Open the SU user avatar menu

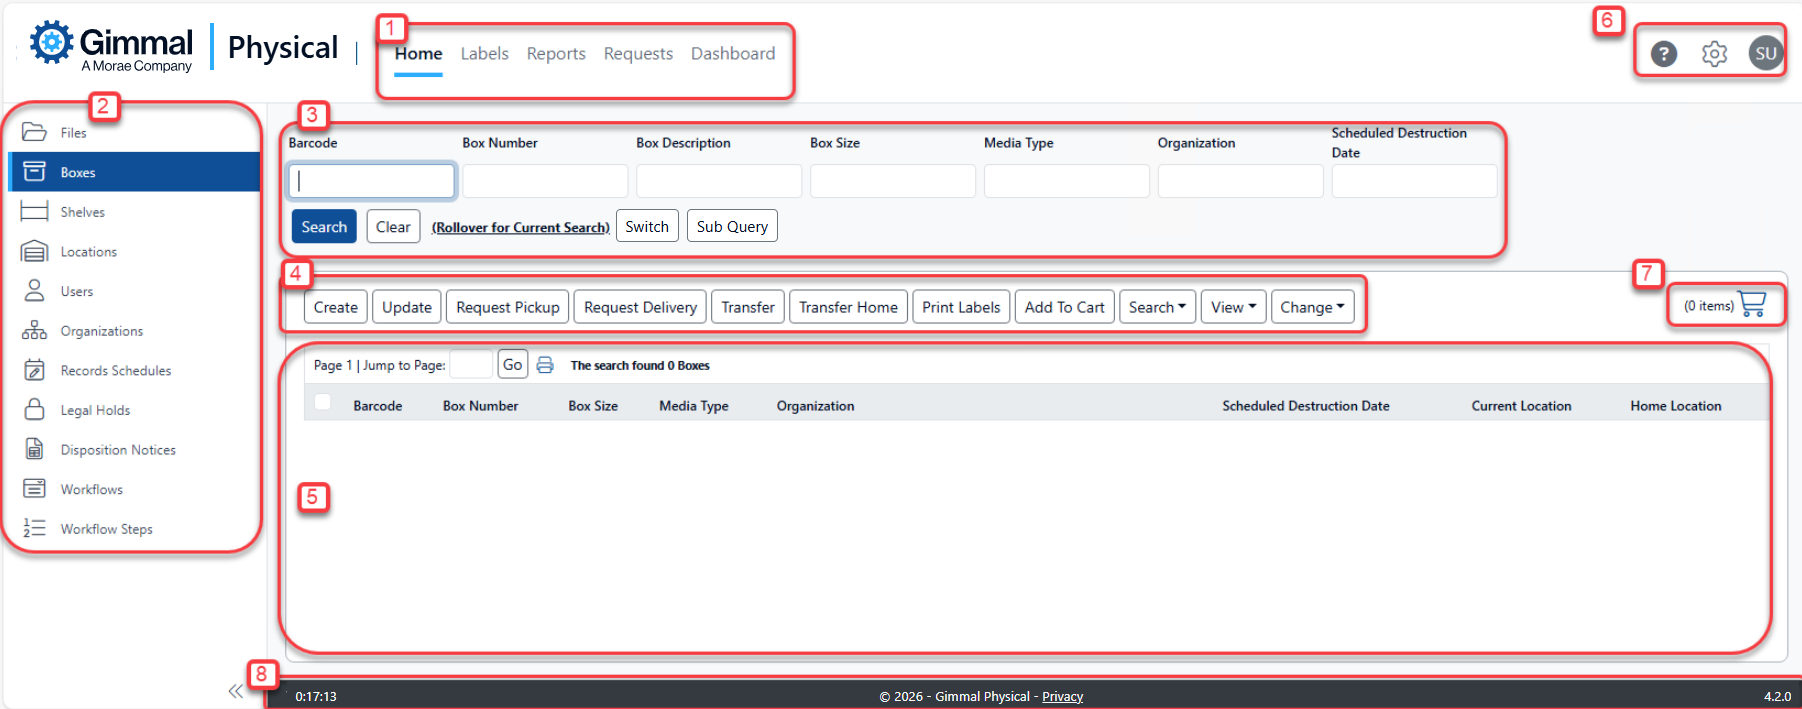(x=1765, y=54)
